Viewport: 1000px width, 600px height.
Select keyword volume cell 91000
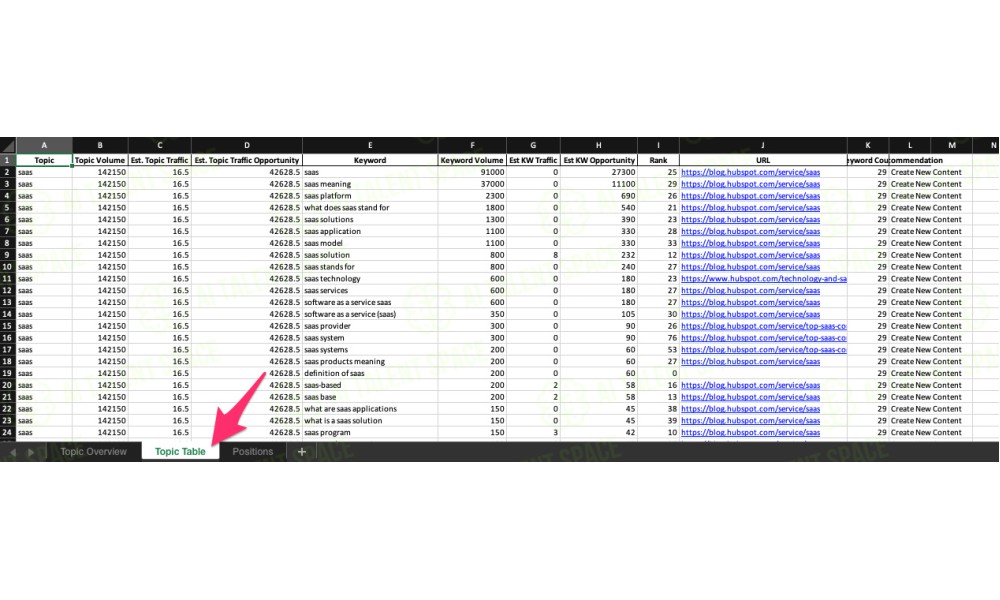(x=472, y=172)
